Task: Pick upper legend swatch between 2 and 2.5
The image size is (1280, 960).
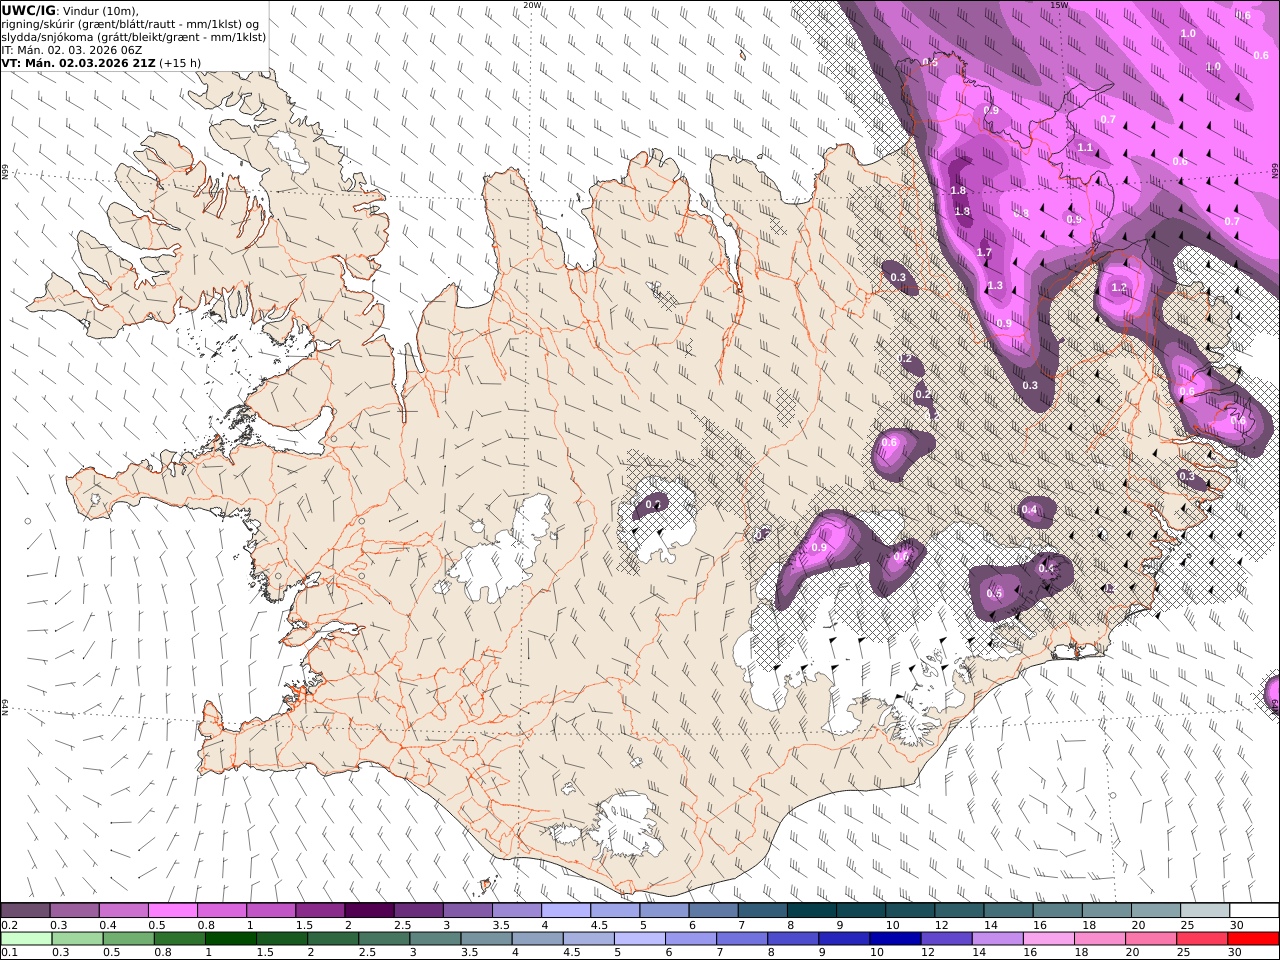Action: (x=369, y=911)
